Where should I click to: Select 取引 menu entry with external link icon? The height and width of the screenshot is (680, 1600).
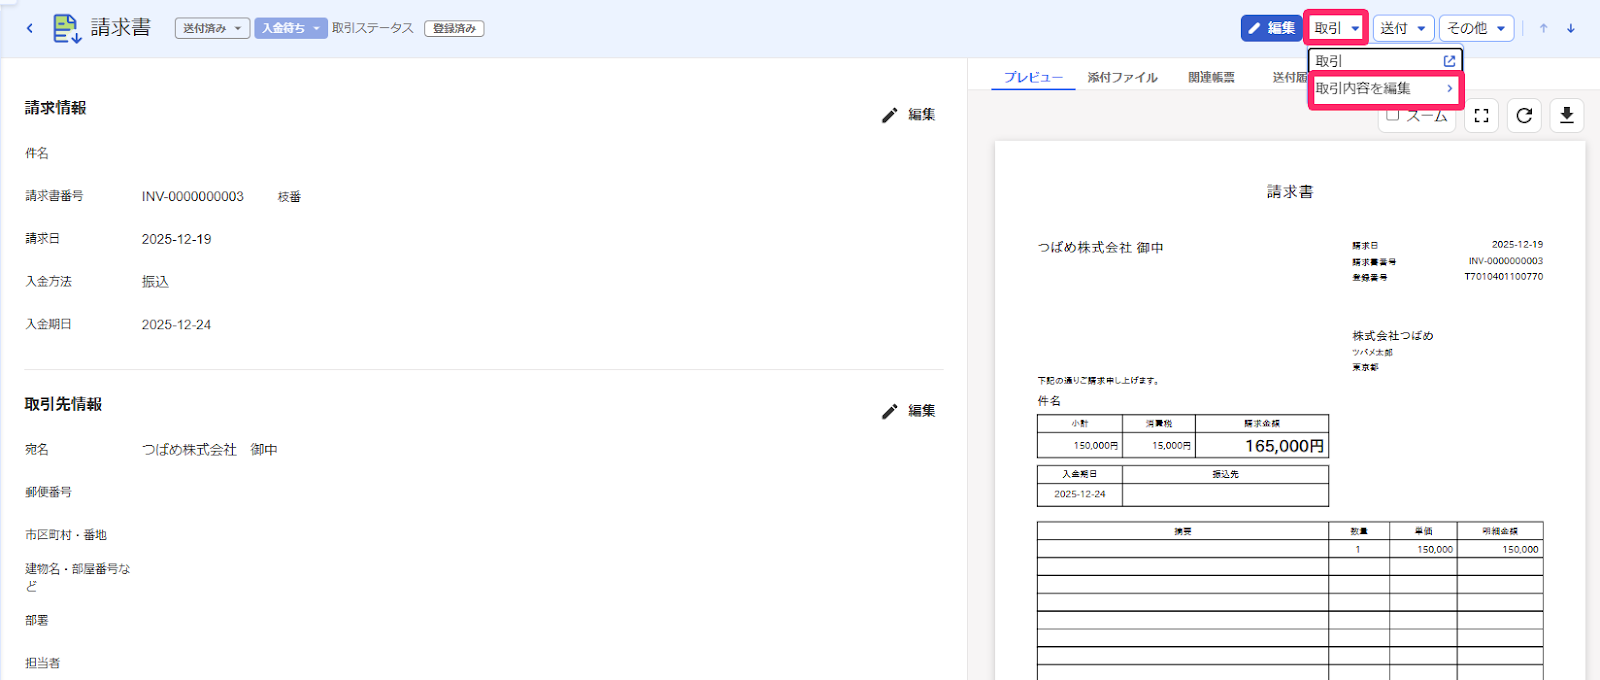(x=1385, y=61)
